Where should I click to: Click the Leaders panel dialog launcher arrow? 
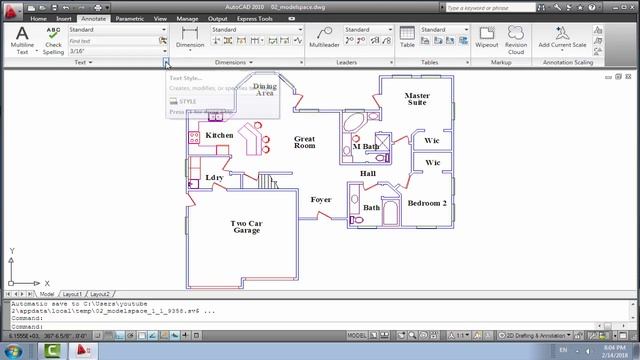[x=391, y=62]
